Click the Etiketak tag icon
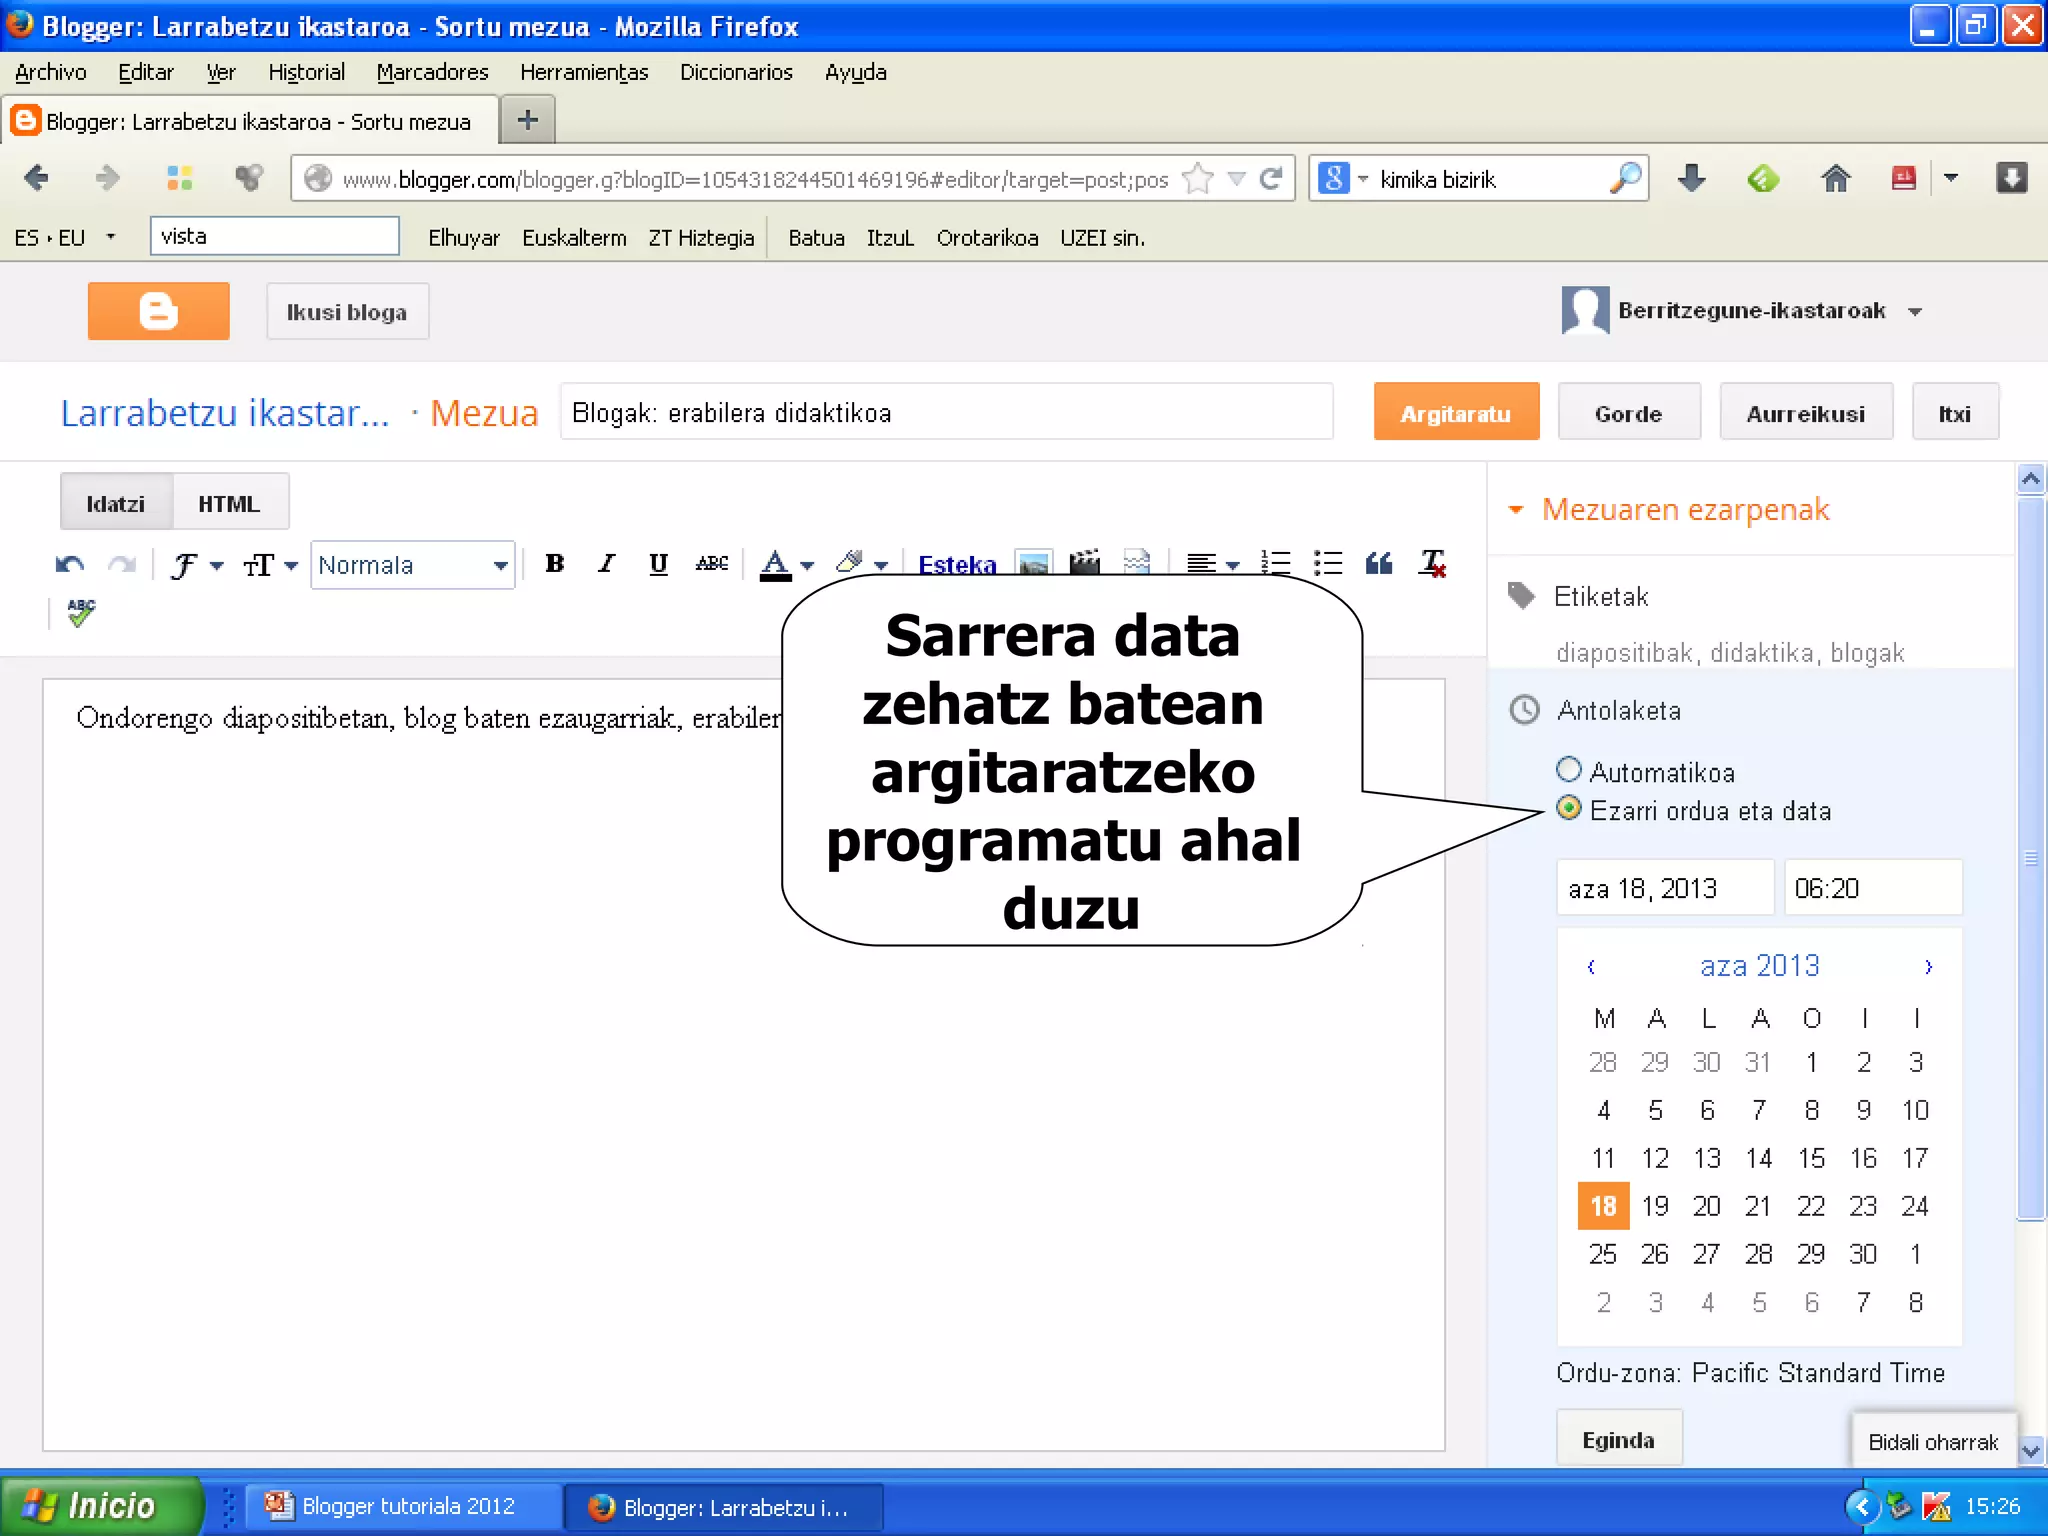This screenshot has width=2048, height=1536. (1521, 596)
